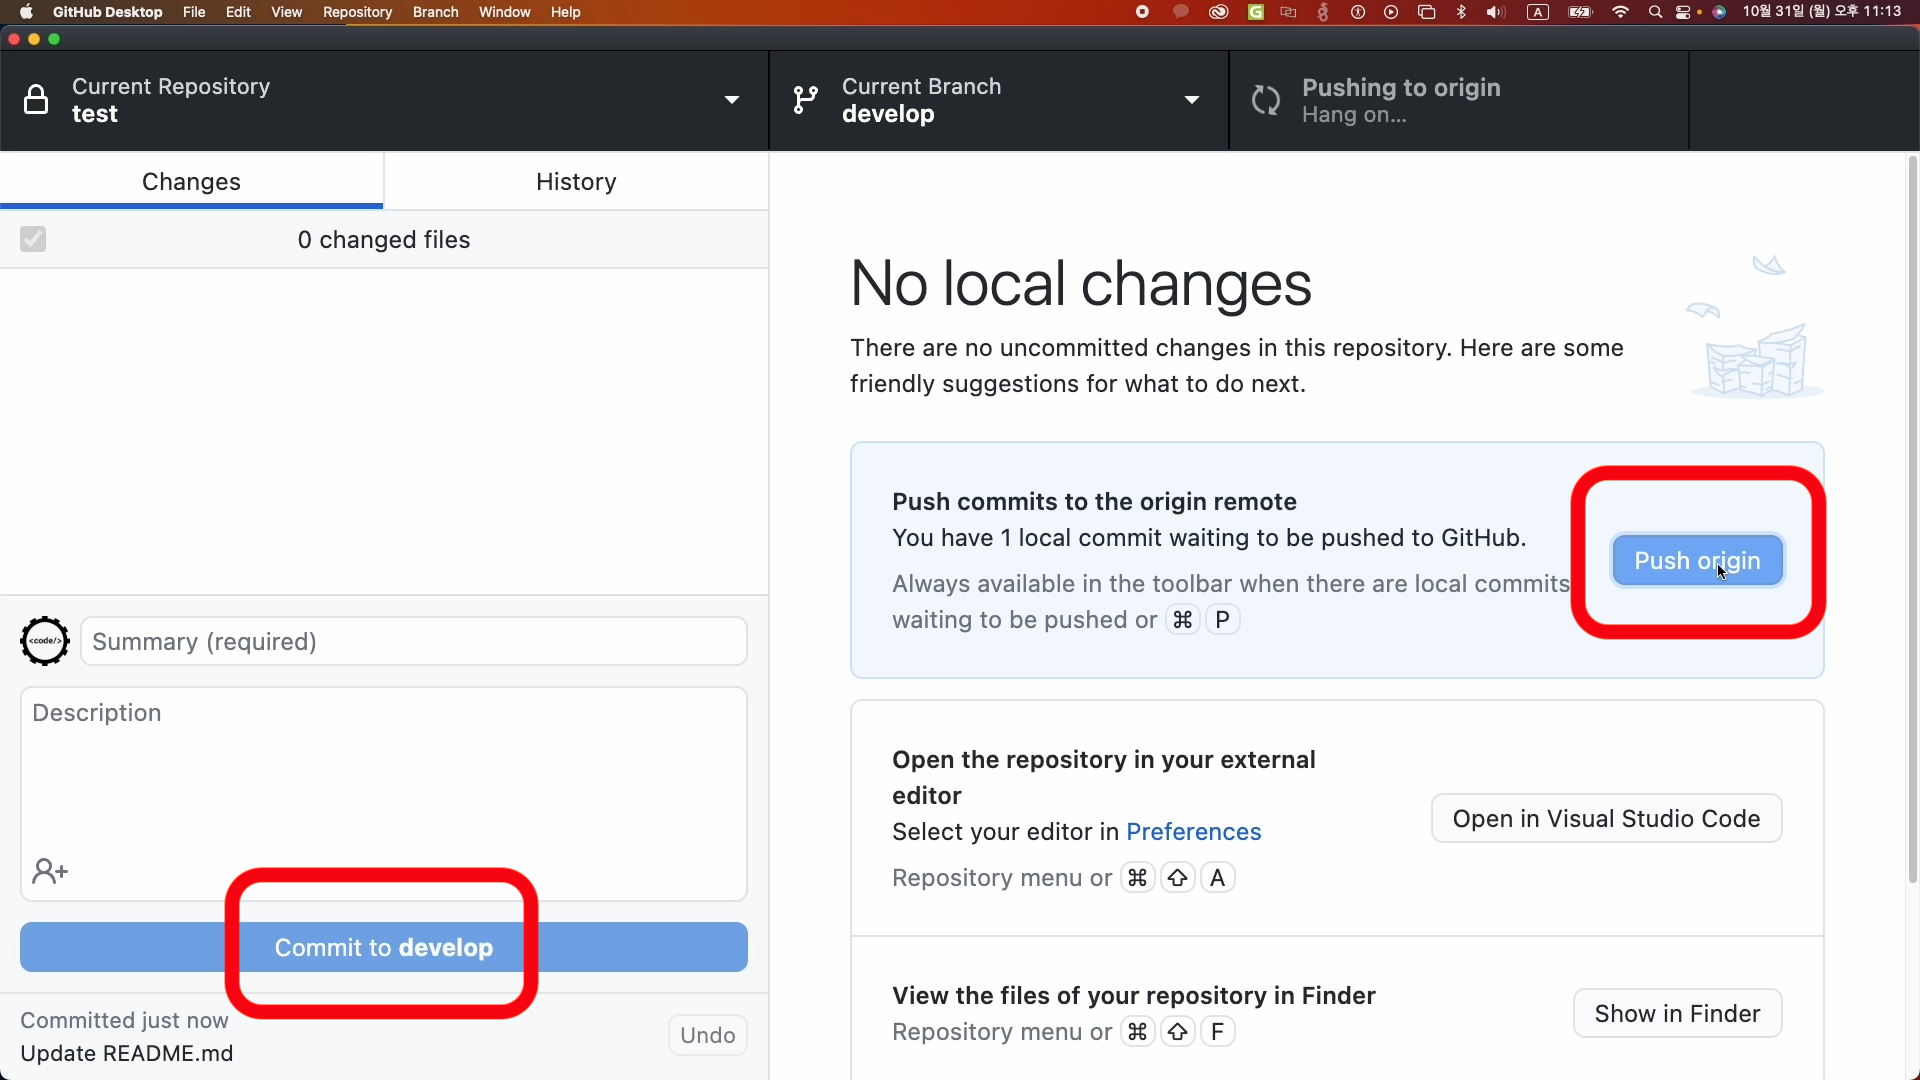Viewport: 1920px width, 1080px height.
Task: Click the volume speaker menu icon
Action: click(1495, 12)
